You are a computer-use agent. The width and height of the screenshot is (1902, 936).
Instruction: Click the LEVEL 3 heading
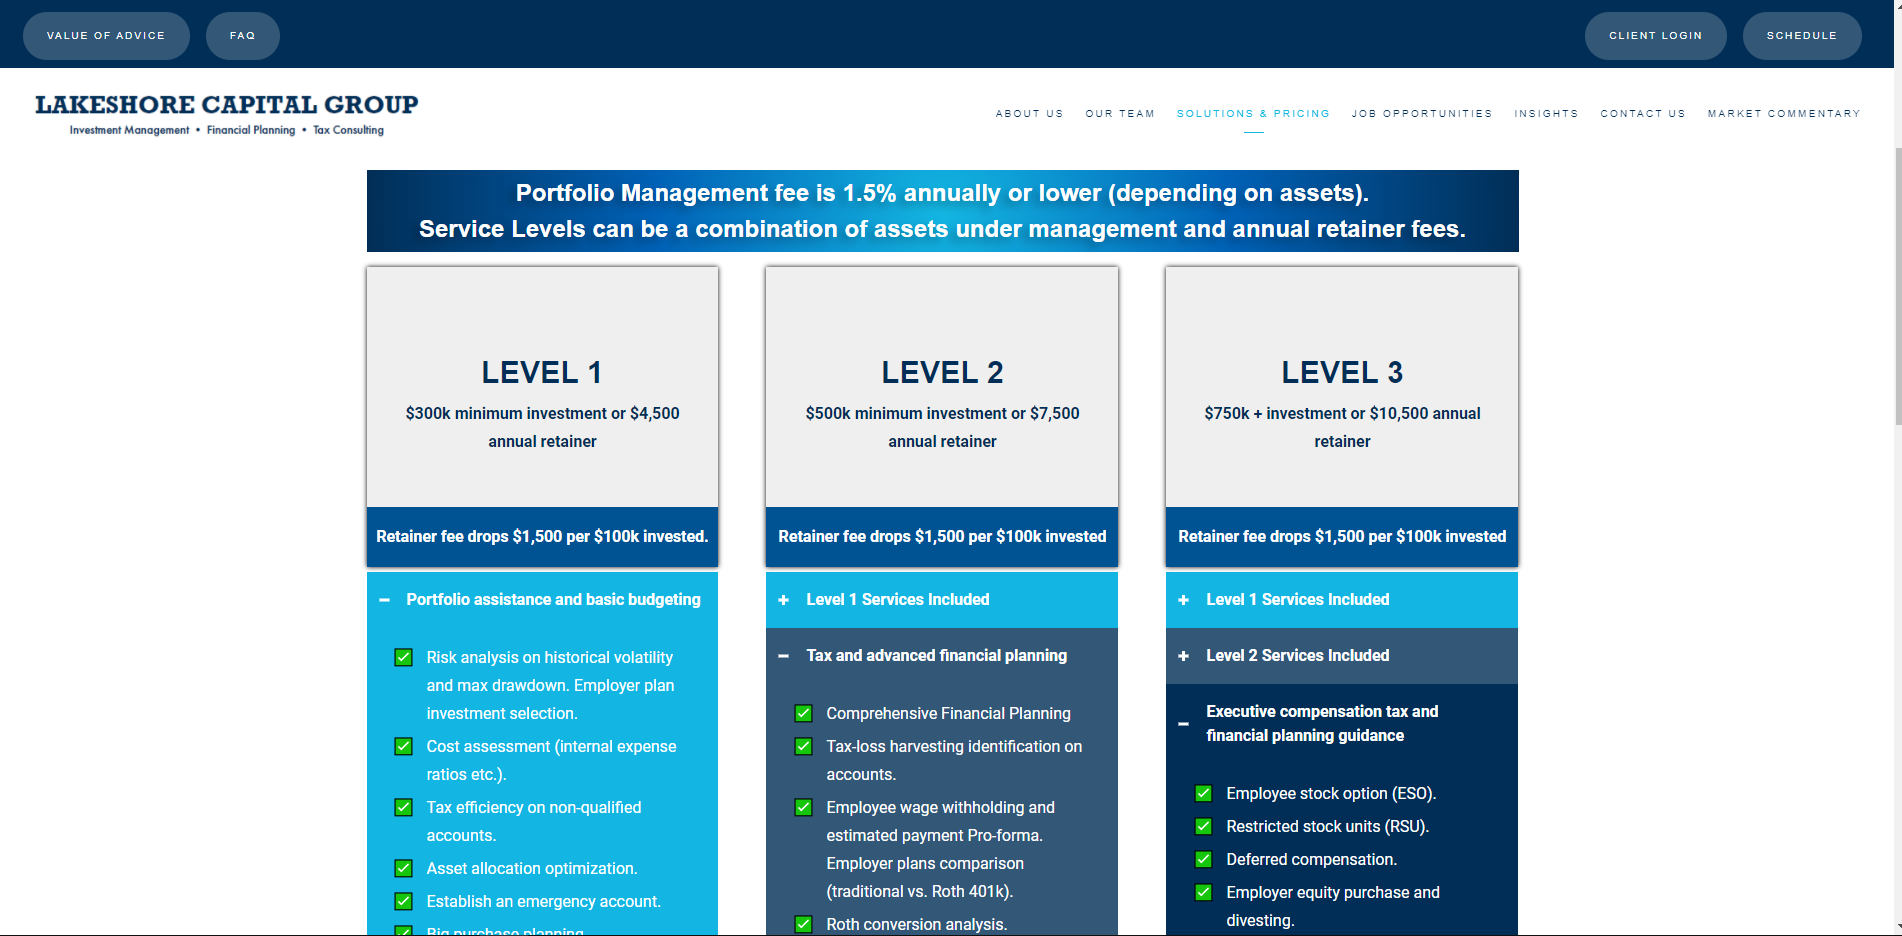pos(1342,373)
